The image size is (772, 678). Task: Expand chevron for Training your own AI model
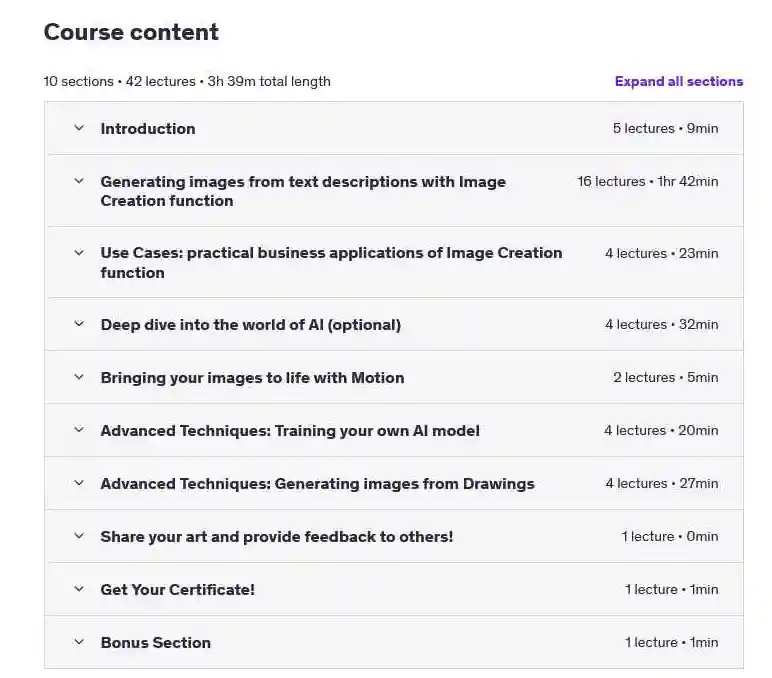(x=79, y=430)
